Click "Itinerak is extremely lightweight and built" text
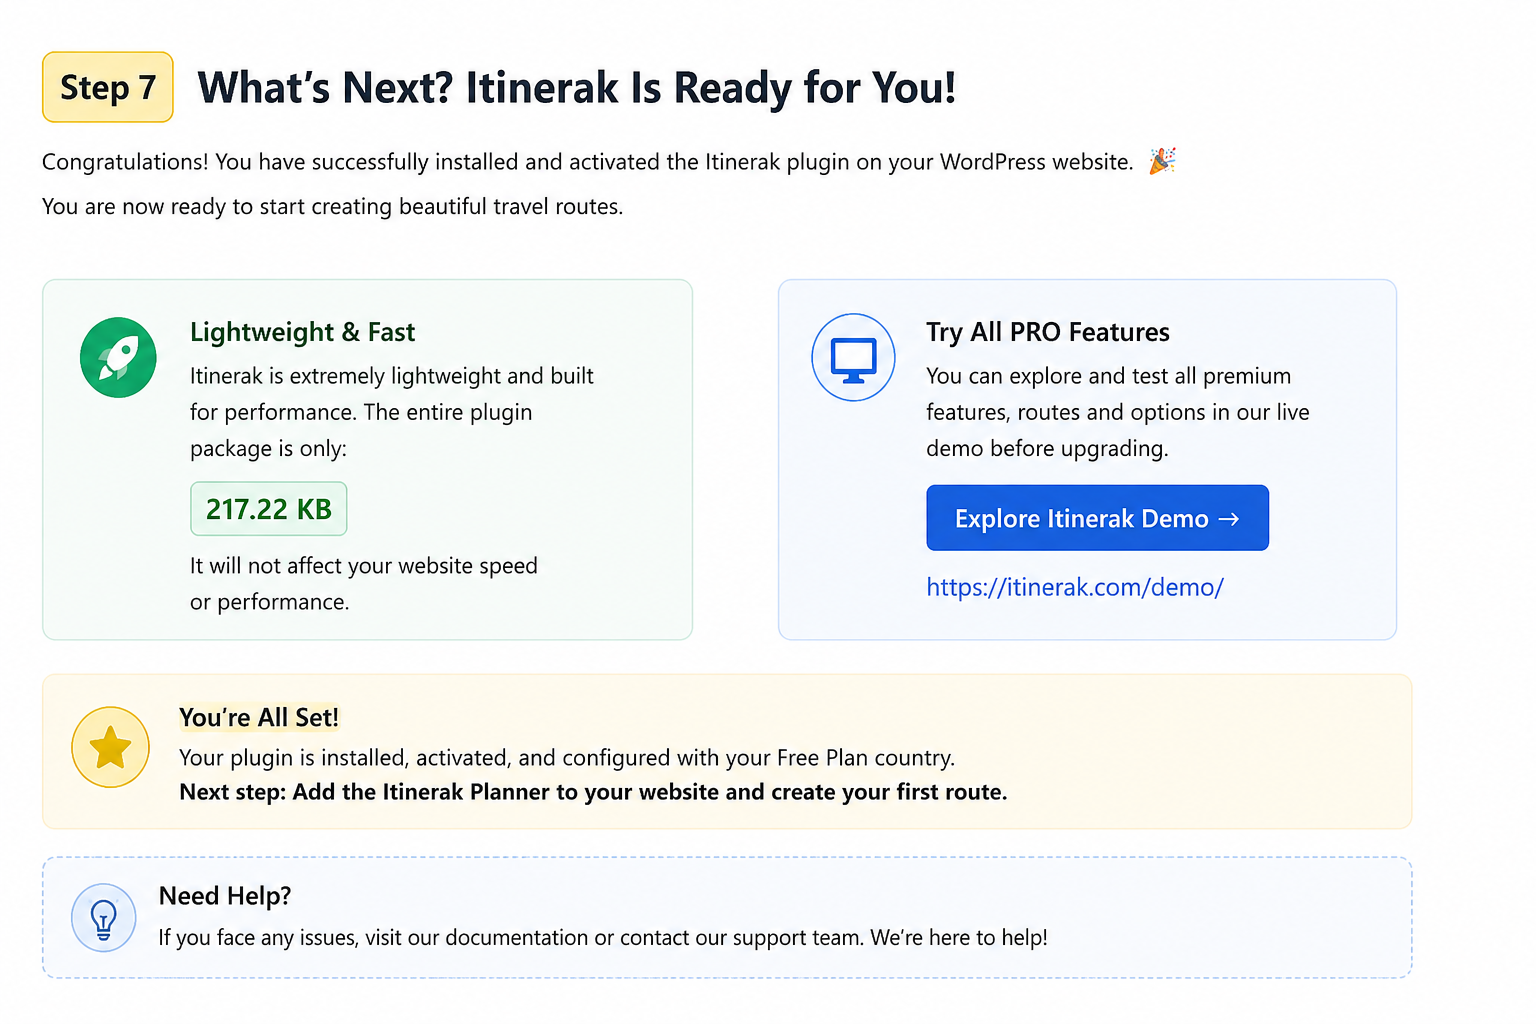The image size is (1536, 1024). (392, 412)
